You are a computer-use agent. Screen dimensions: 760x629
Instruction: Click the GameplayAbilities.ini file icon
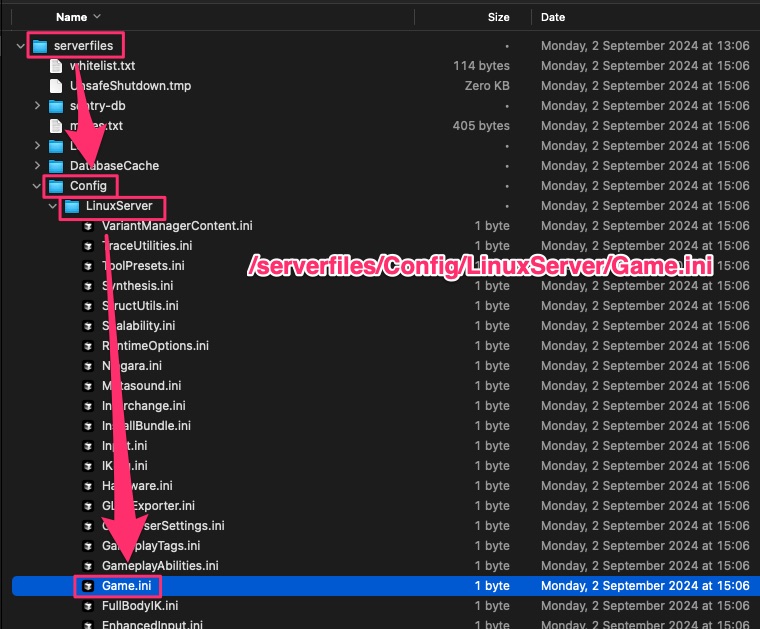[88, 566]
